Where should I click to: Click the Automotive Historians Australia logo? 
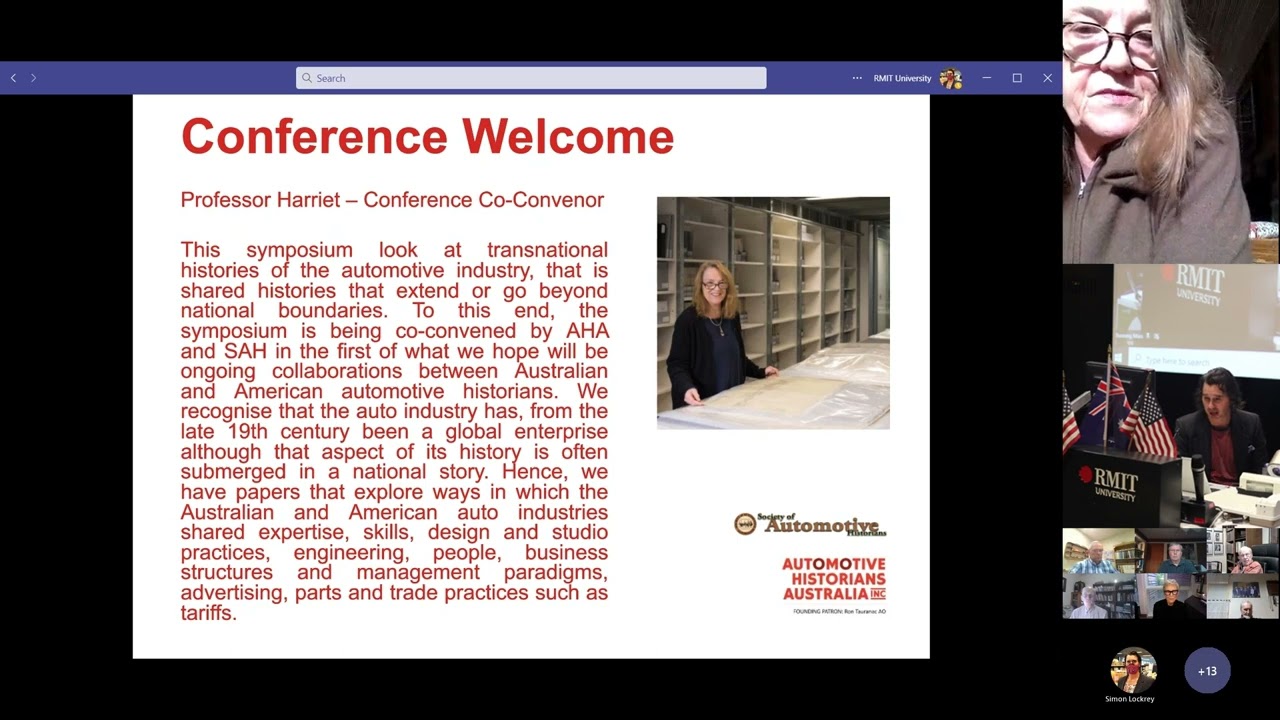pos(834,584)
